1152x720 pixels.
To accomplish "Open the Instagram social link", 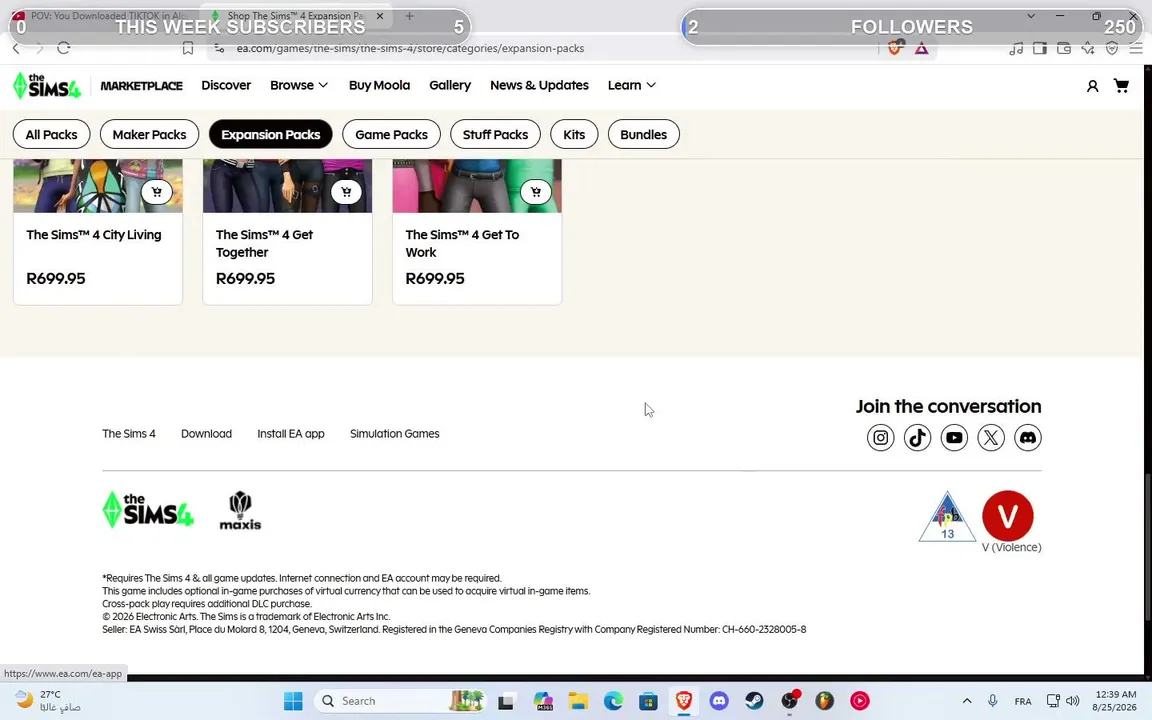I will [880, 438].
